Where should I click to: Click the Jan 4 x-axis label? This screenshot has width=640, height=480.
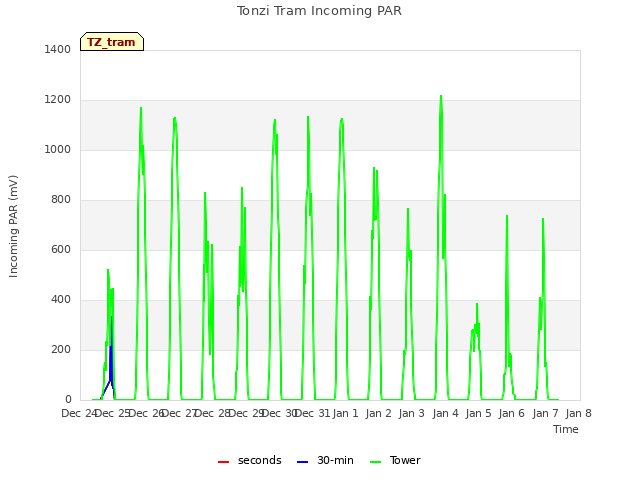click(445, 413)
